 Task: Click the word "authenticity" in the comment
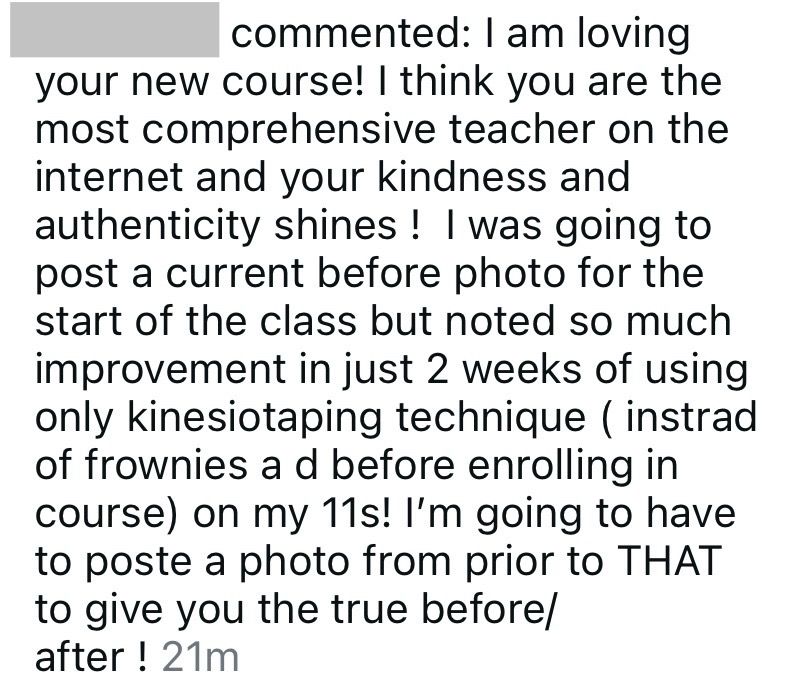[x=147, y=226]
